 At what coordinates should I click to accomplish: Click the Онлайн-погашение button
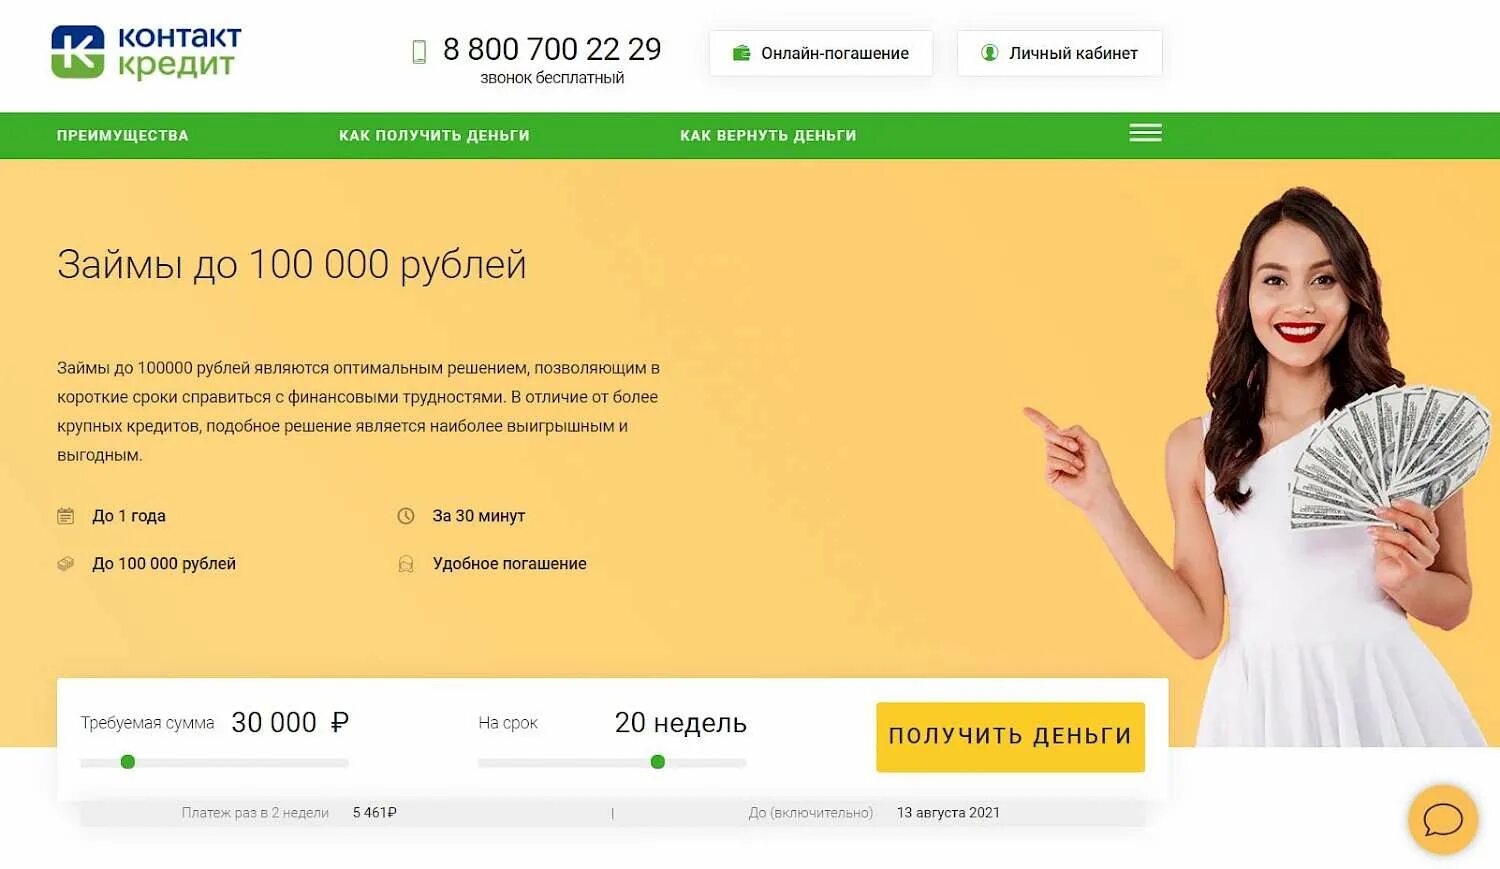pos(821,53)
